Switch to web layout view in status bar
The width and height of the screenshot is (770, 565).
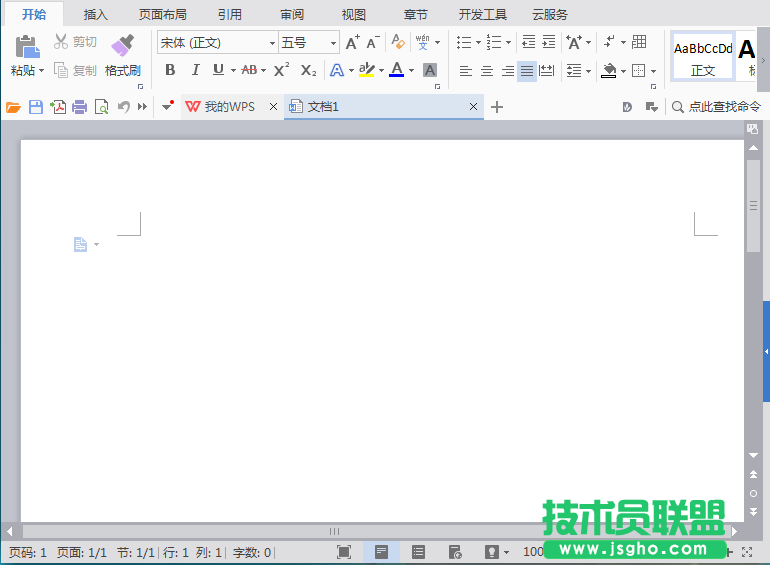[455, 552]
